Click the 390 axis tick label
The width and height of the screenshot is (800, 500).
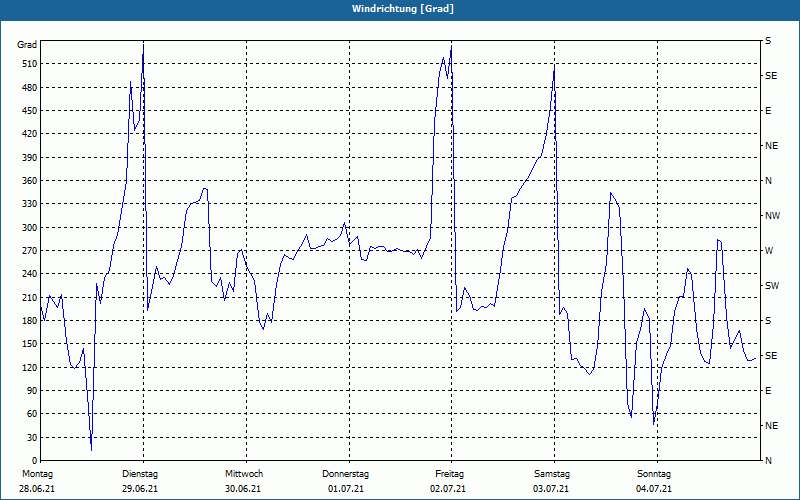30,157
